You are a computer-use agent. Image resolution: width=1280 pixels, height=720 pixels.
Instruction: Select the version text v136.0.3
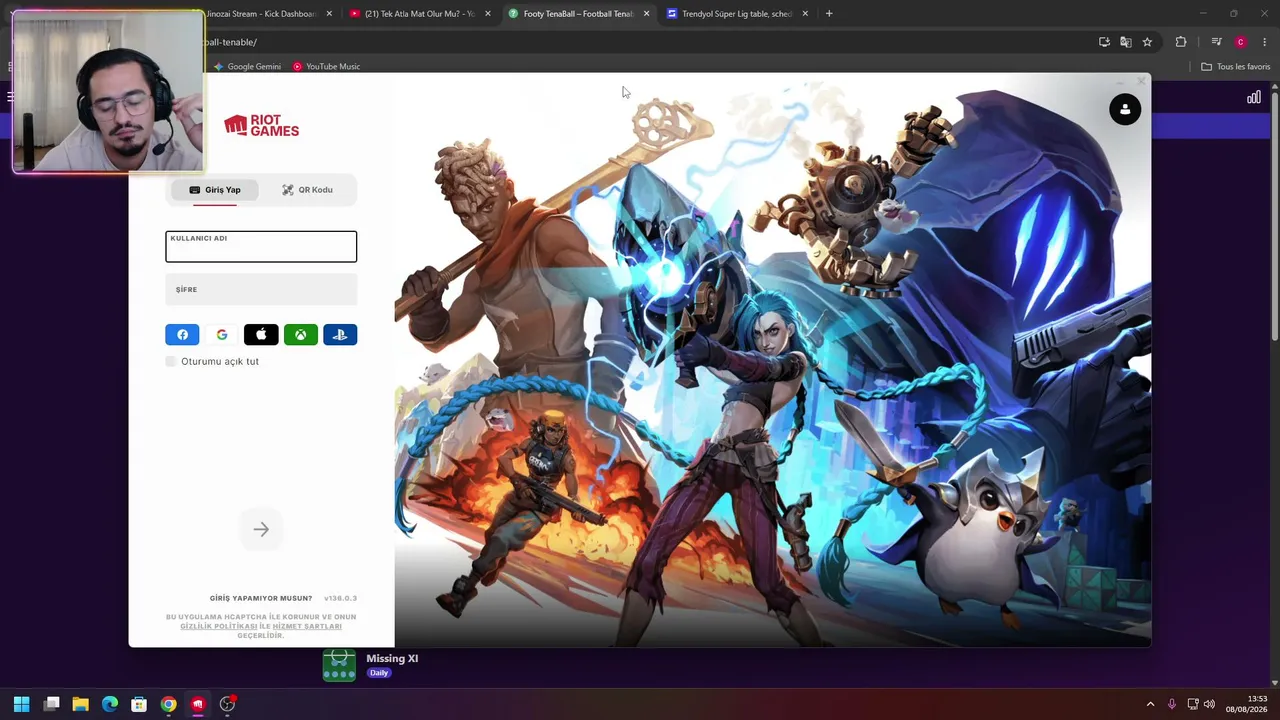(x=340, y=598)
